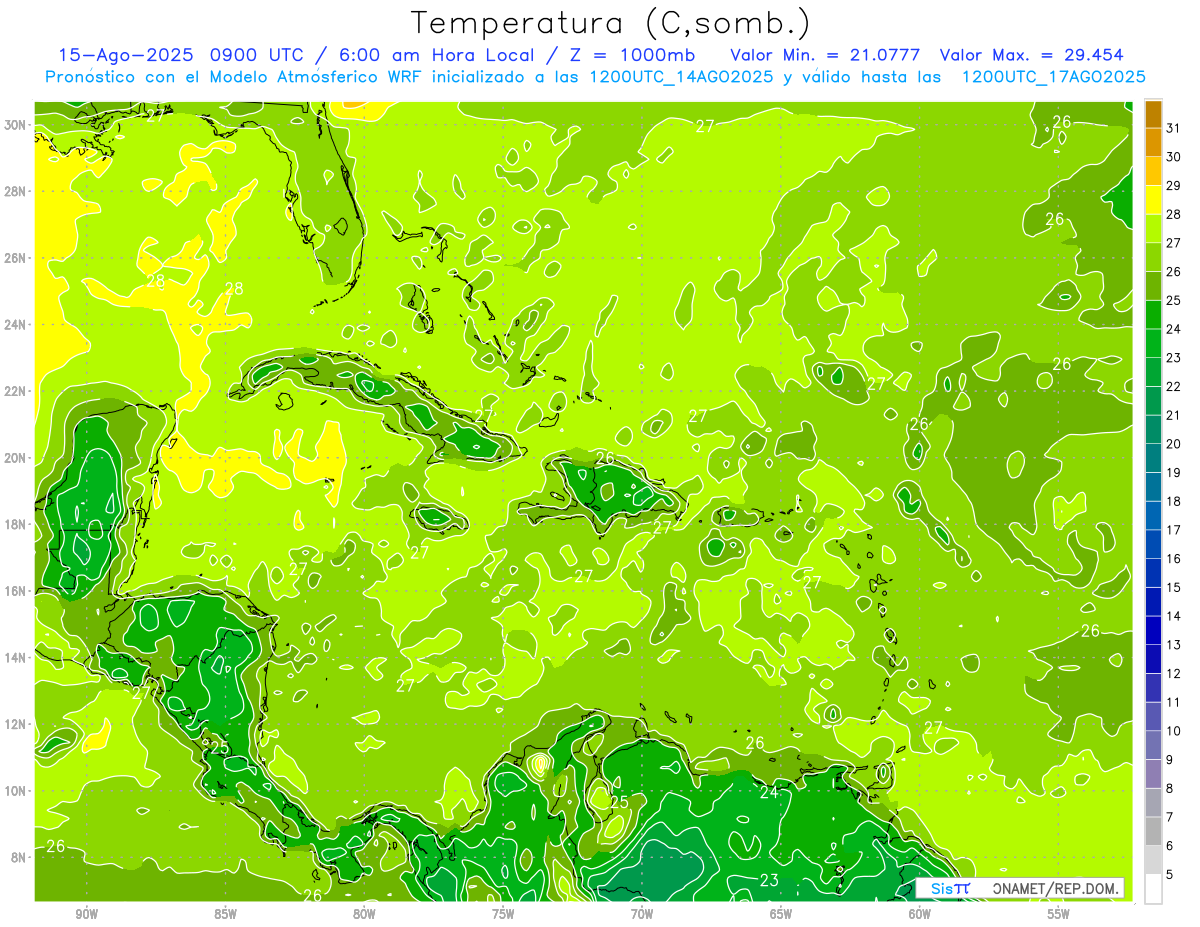Click the gray color band between 6 and 7
The width and height of the screenshot is (1200, 927).
pyautogui.click(x=1153, y=831)
